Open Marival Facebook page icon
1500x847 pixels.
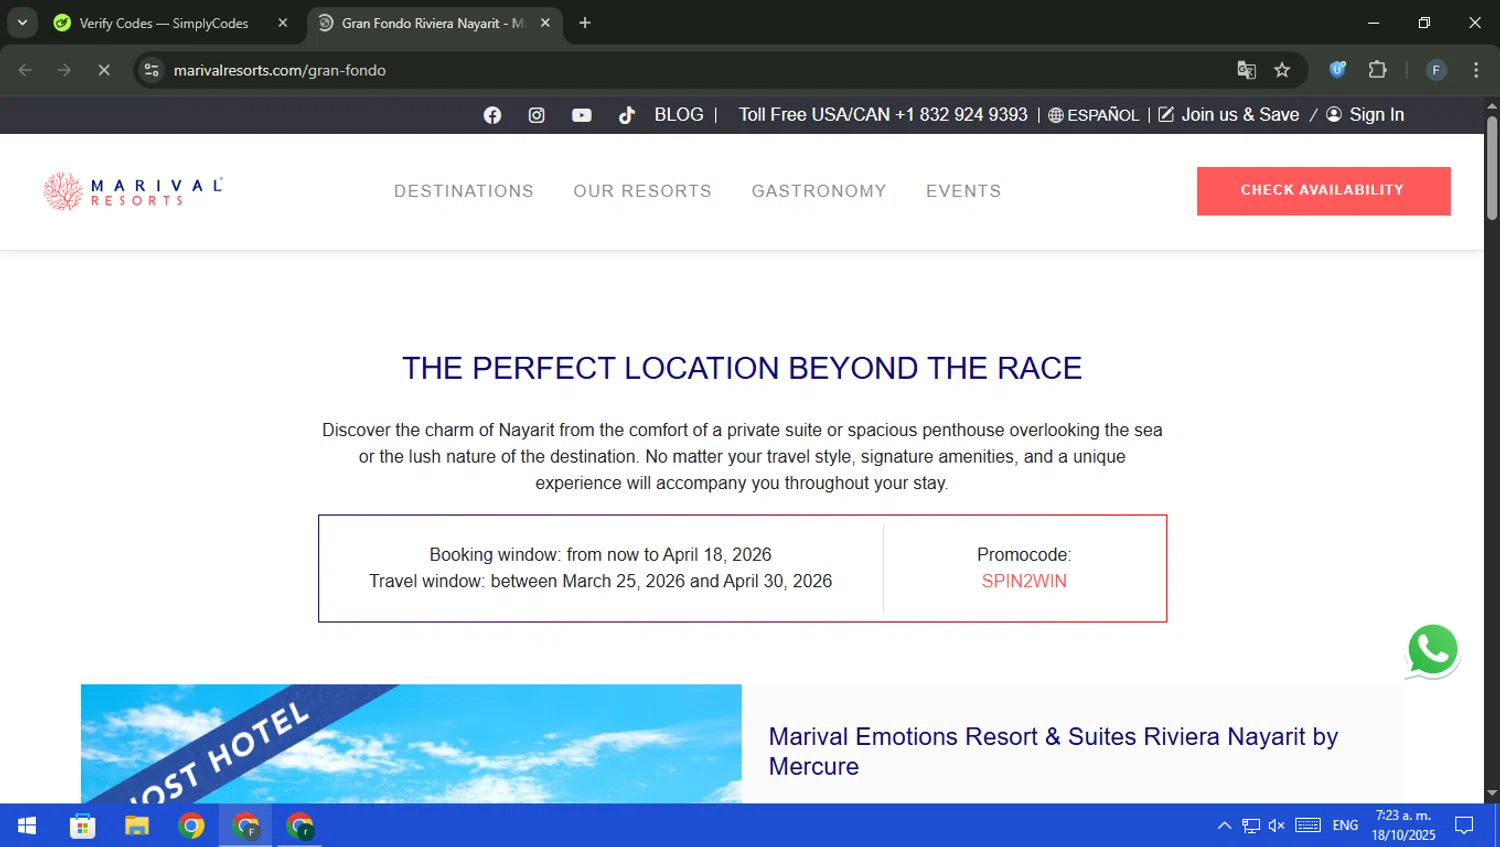492,115
